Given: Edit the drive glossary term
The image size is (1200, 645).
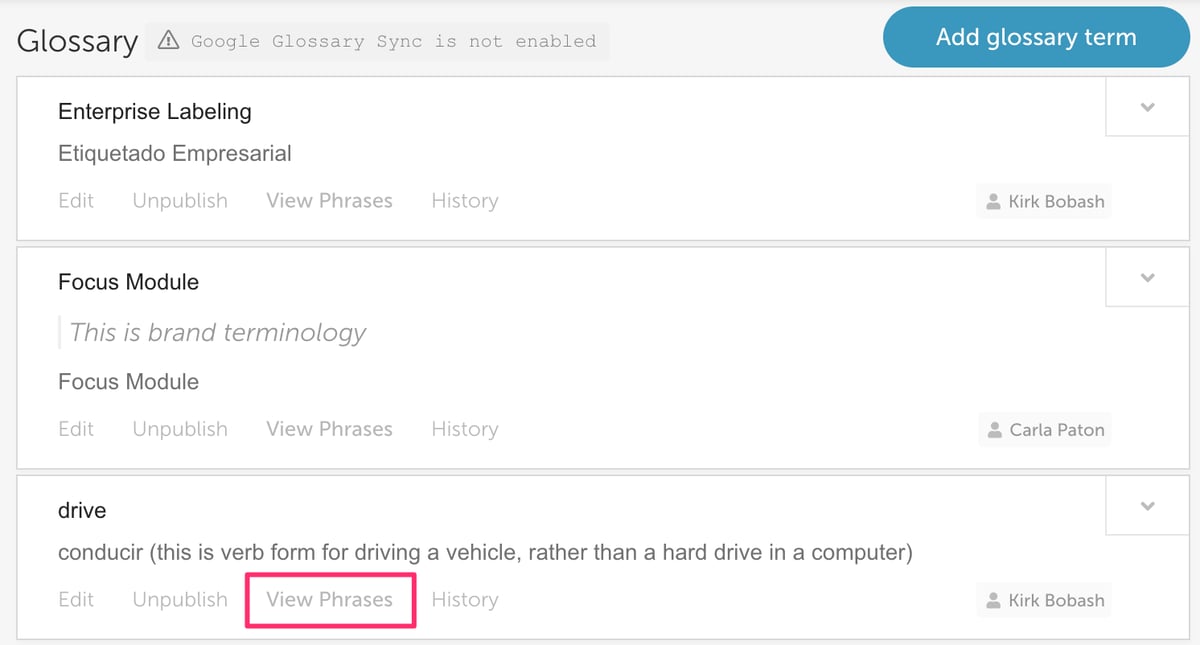Looking at the screenshot, I should pyautogui.click(x=76, y=600).
